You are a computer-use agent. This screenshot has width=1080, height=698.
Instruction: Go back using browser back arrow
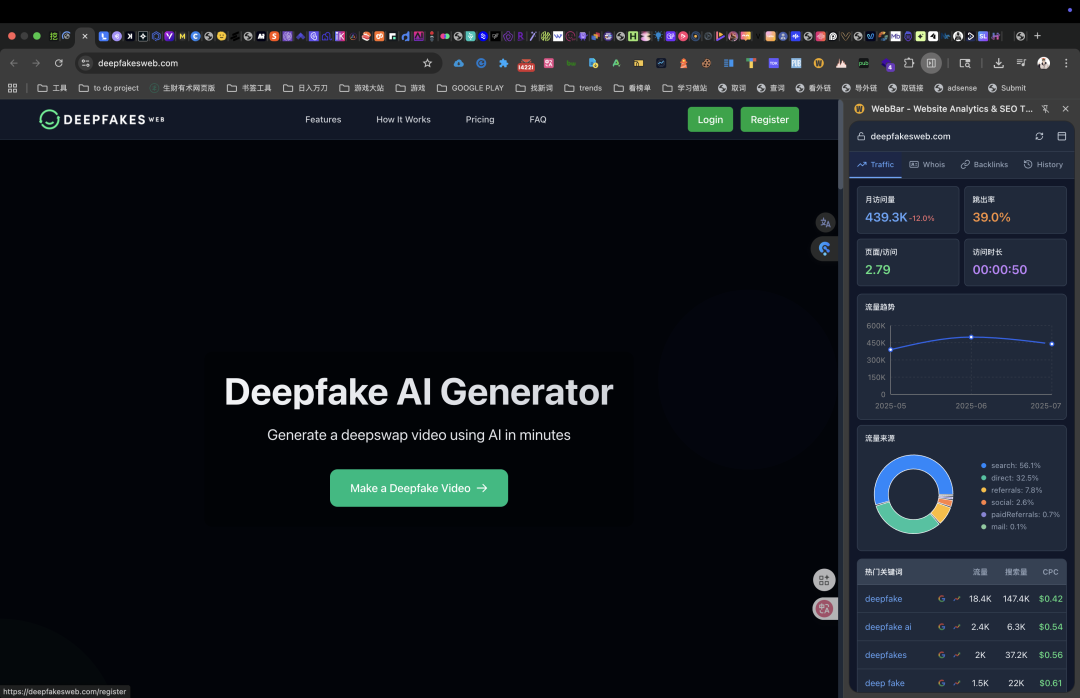click(14, 63)
